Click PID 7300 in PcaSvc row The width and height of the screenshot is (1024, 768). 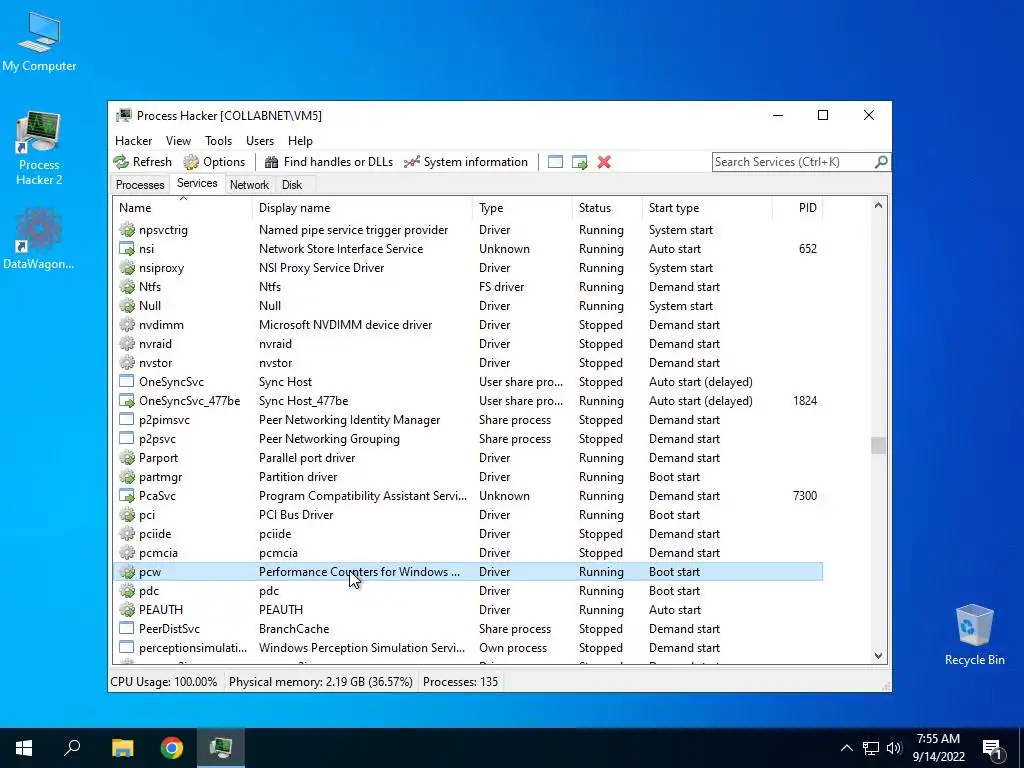[x=805, y=496]
